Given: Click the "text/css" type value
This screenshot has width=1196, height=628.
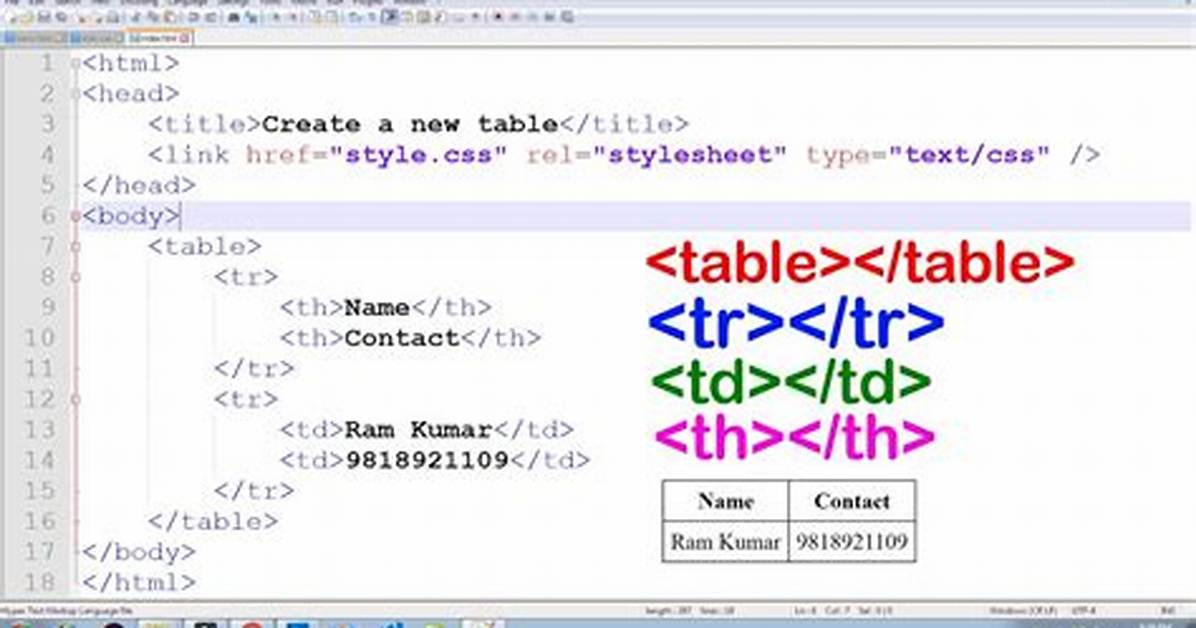Looking at the screenshot, I should click(969, 155).
